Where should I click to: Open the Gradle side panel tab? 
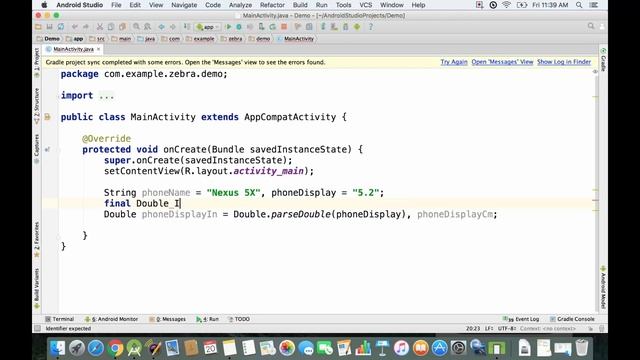coord(603,60)
